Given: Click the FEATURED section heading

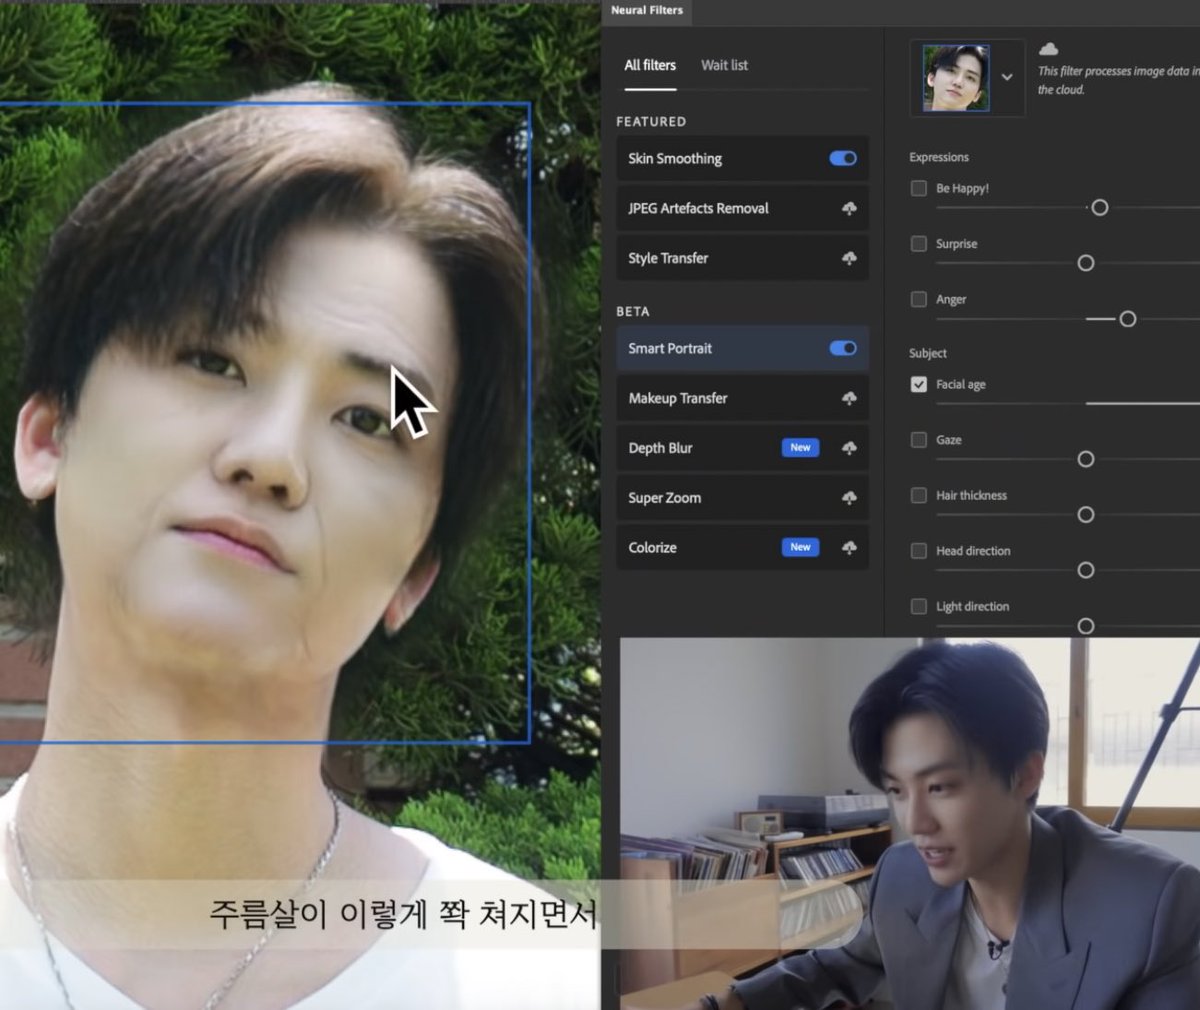Looking at the screenshot, I should (651, 121).
